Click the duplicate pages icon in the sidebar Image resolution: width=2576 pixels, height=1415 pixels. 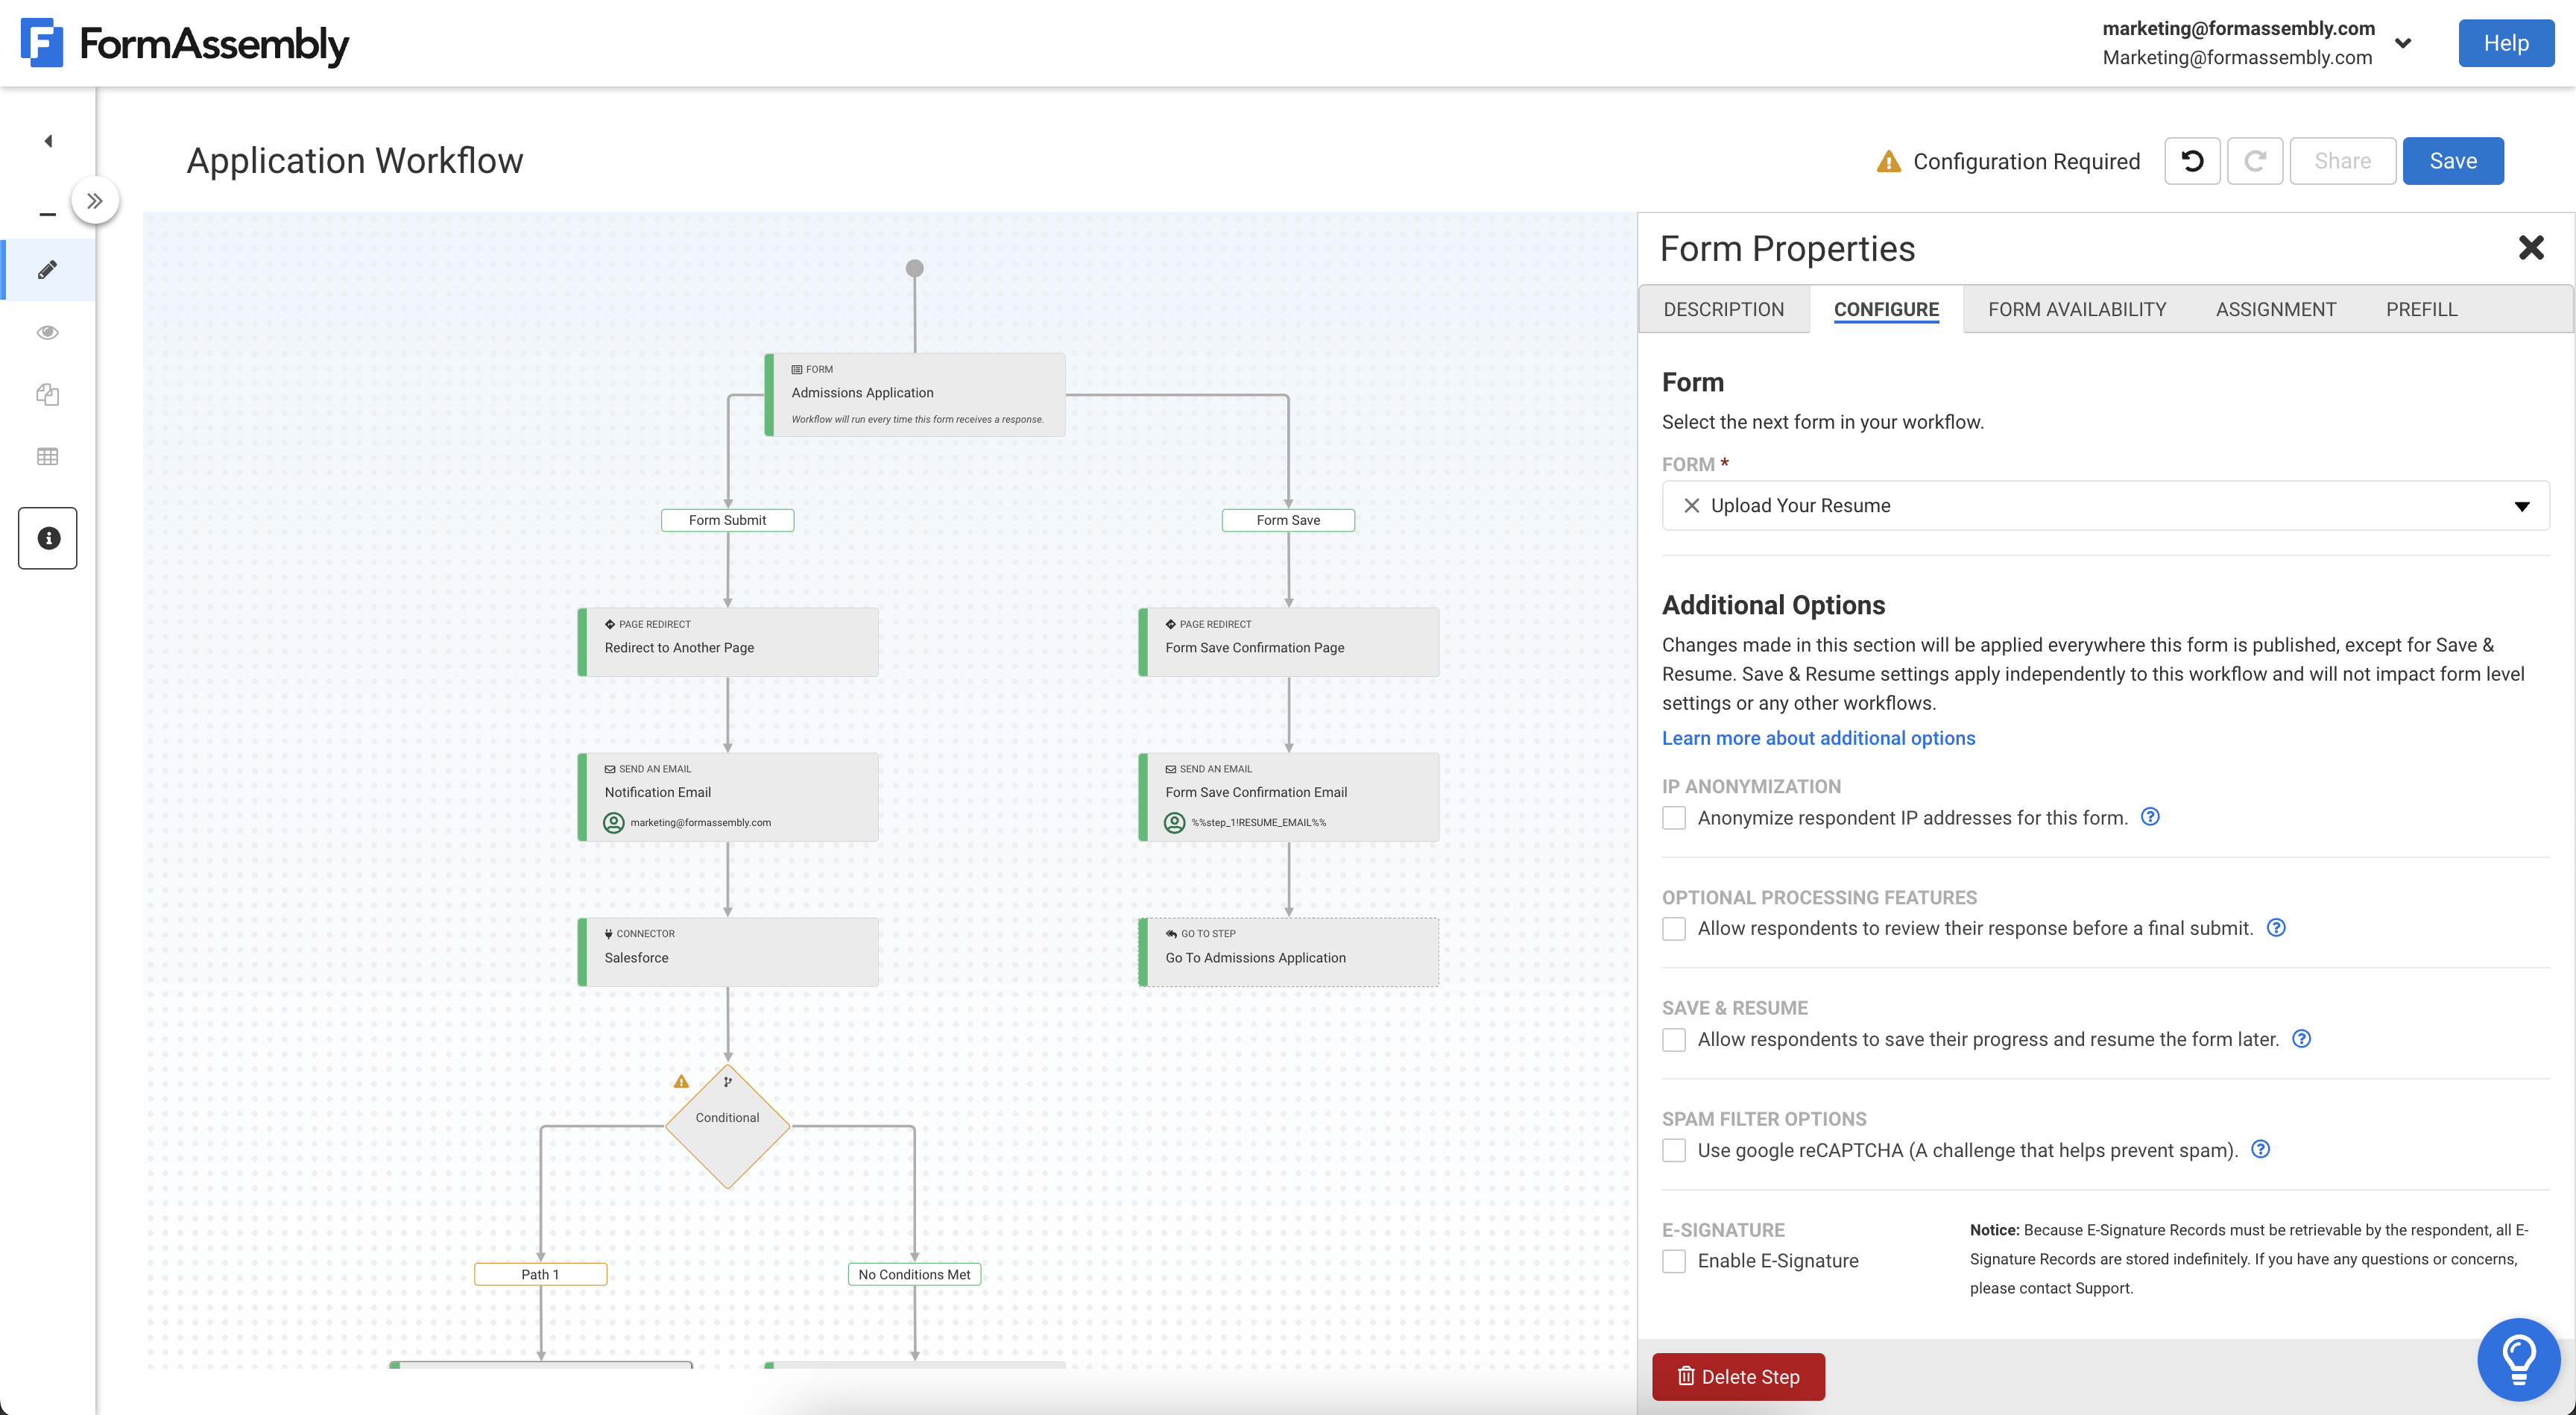pyautogui.click(x=47, y=394)
